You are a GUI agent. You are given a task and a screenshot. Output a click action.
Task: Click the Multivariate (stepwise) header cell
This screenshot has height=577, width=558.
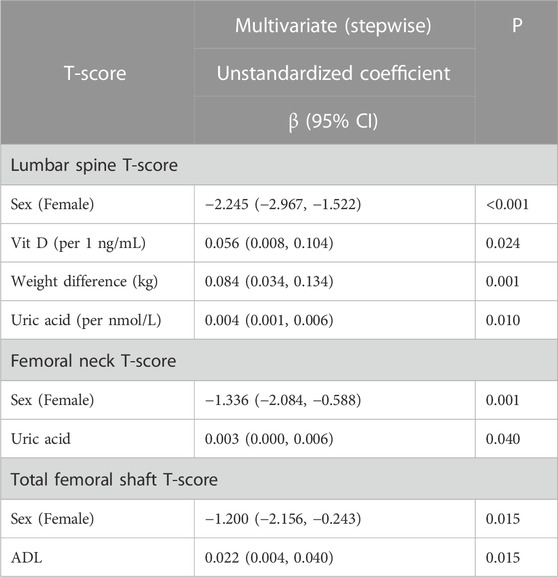click(334, 24)
